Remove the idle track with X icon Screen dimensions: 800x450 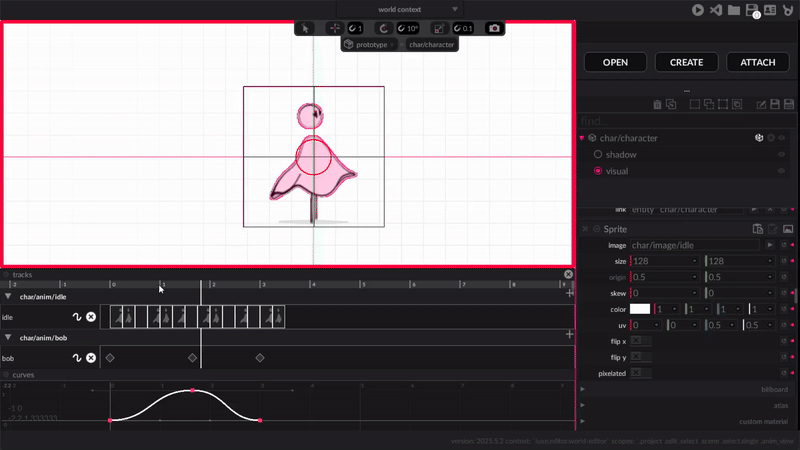pos(91,317)
